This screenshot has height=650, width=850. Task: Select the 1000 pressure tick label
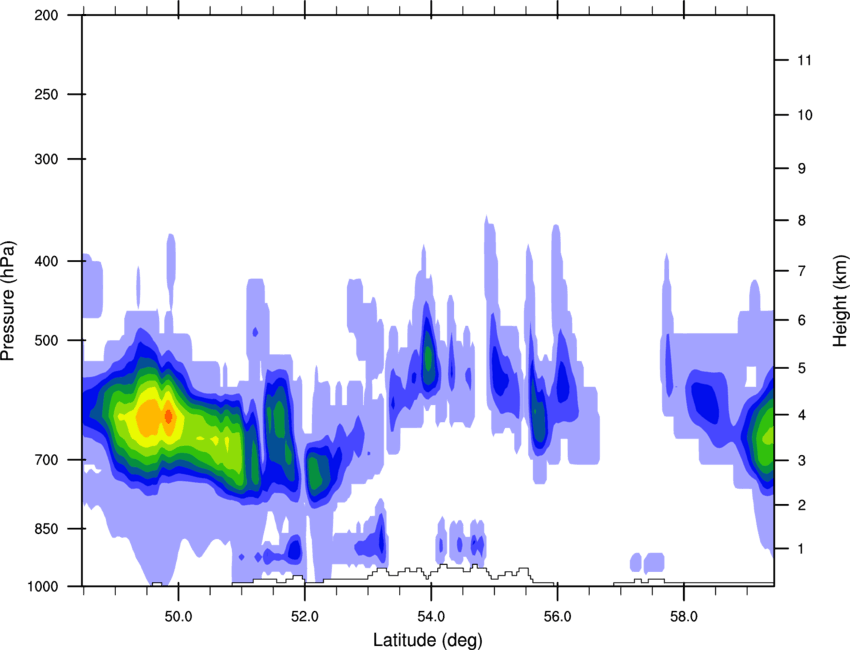tap(43, 586)
